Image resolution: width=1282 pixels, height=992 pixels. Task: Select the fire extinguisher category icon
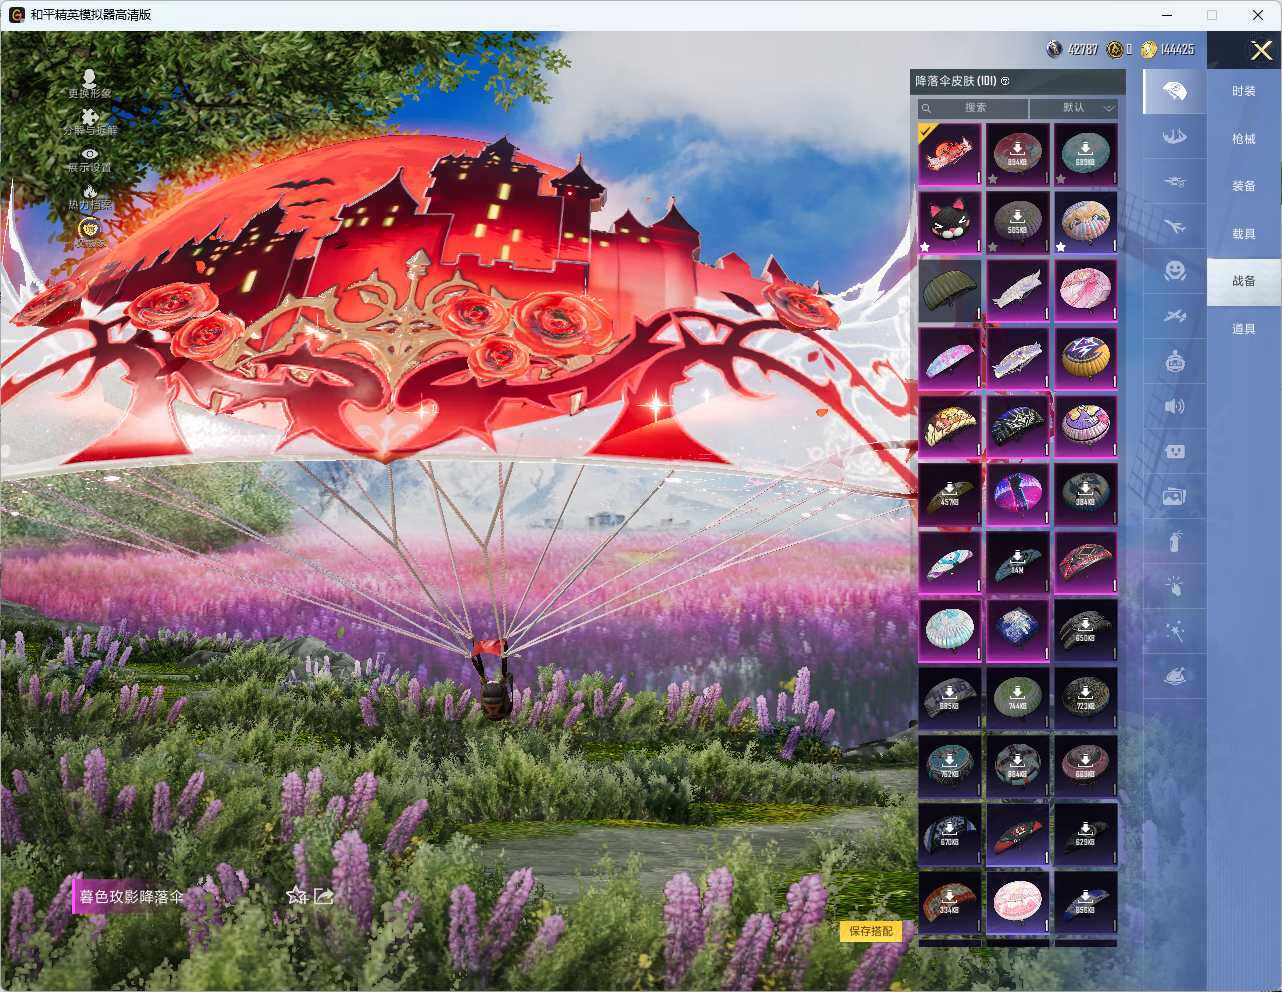1175,541
